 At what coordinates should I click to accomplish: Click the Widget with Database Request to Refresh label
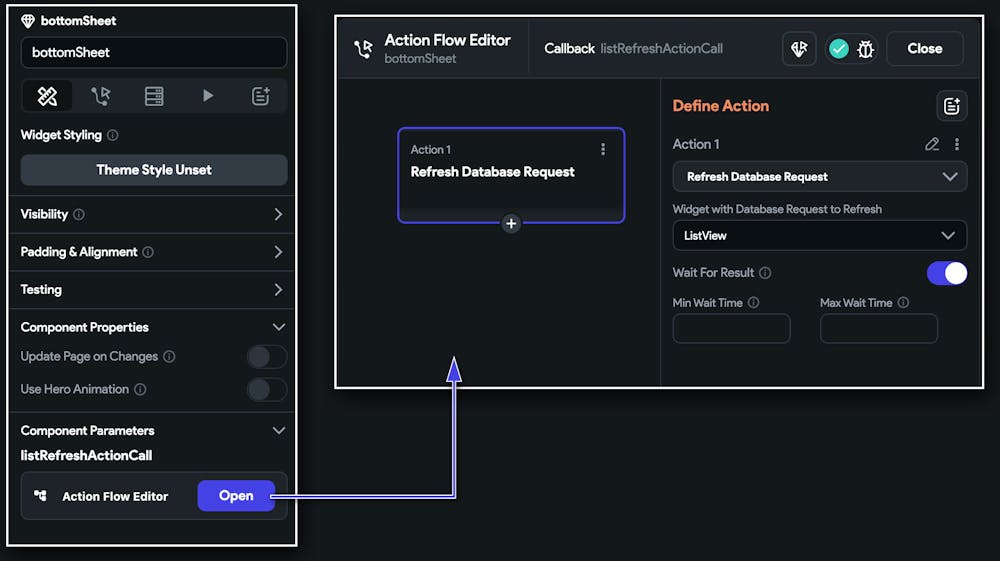tap(777, 209)
